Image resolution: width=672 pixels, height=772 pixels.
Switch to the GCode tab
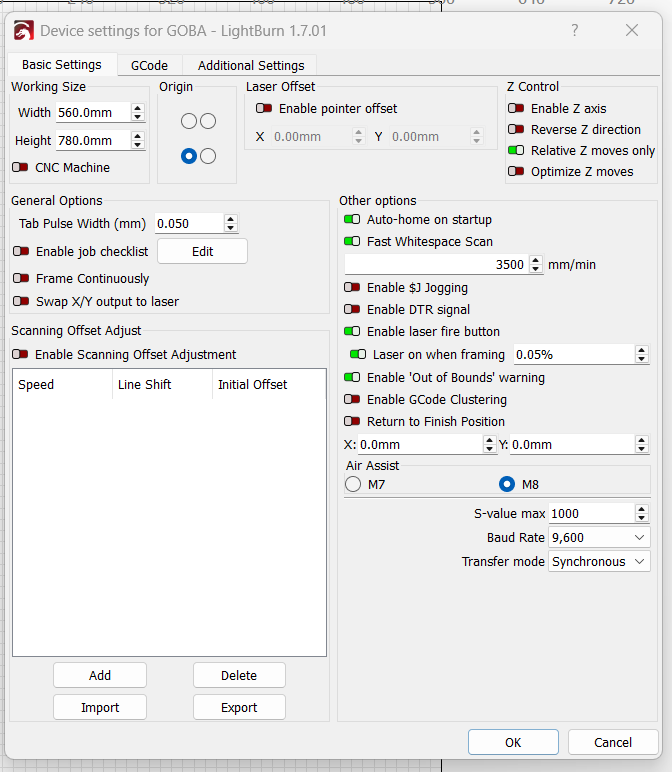coord(149,65)
